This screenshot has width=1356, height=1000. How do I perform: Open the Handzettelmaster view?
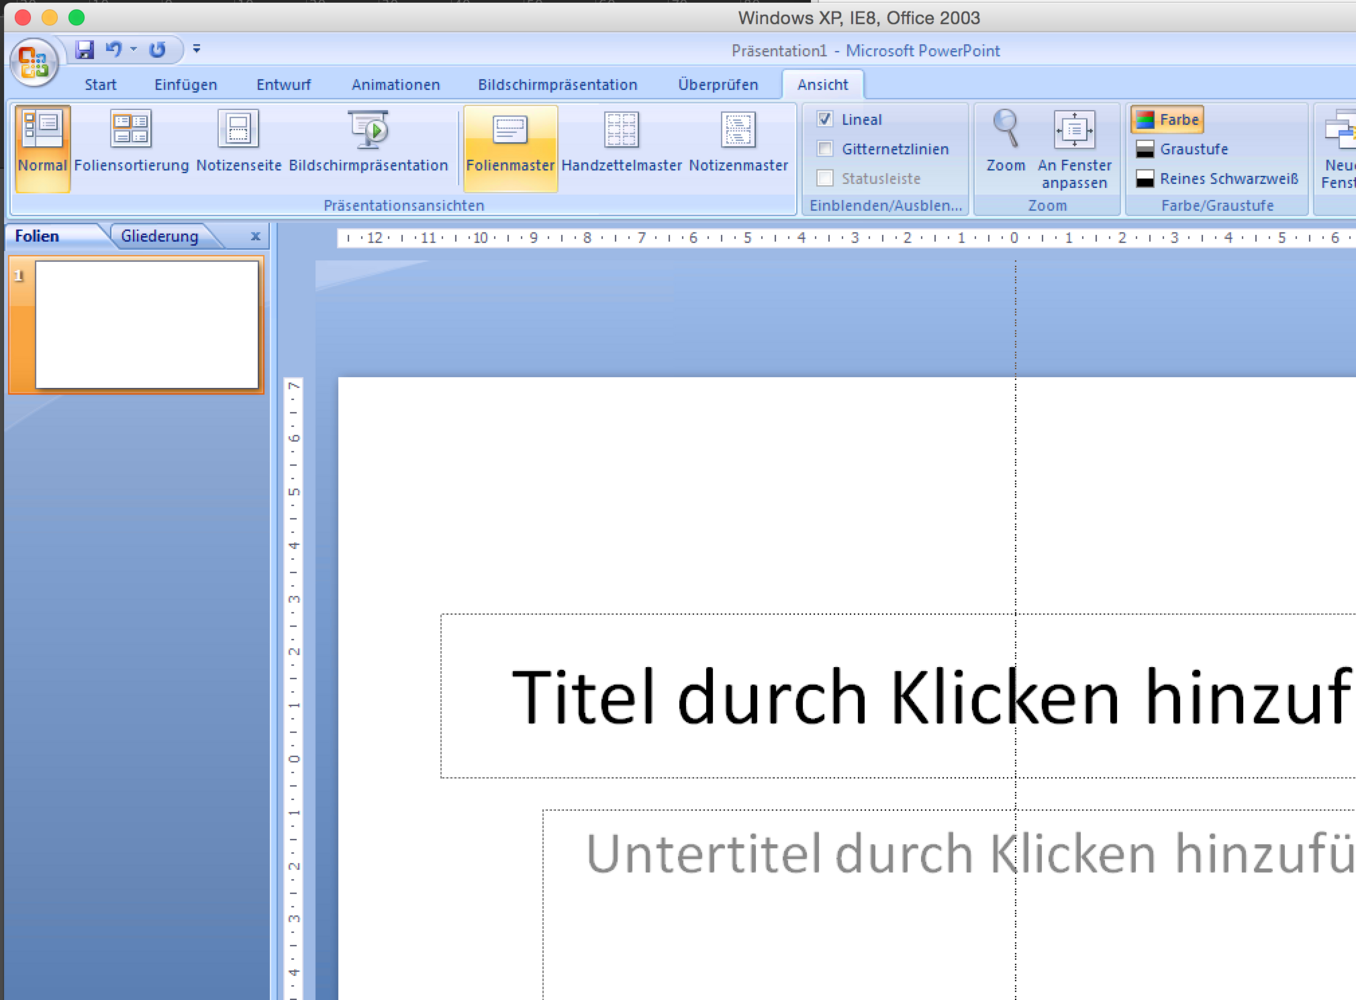coord(621,142)
